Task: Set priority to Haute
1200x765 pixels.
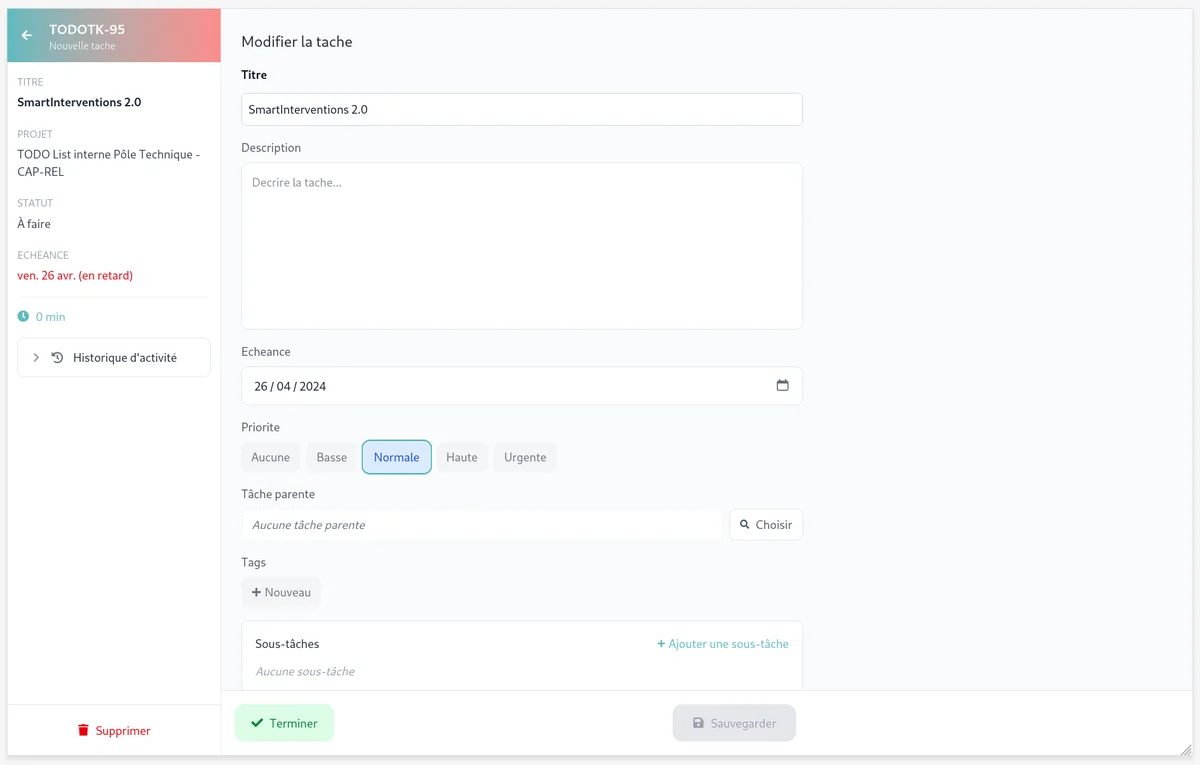Action: pos(462,457)
